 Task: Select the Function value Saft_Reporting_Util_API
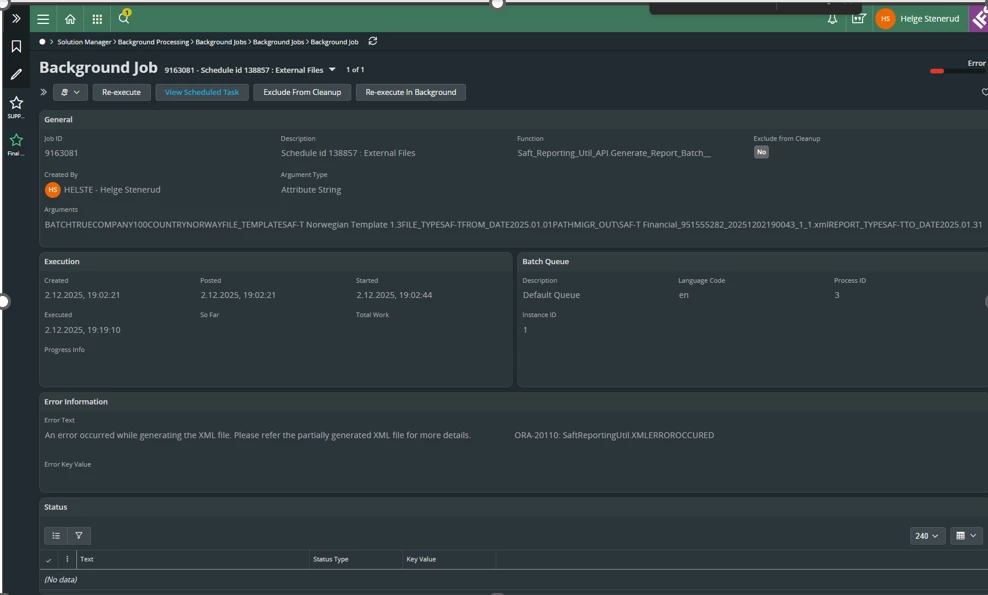pyautogui.click(x=614, y=153)
